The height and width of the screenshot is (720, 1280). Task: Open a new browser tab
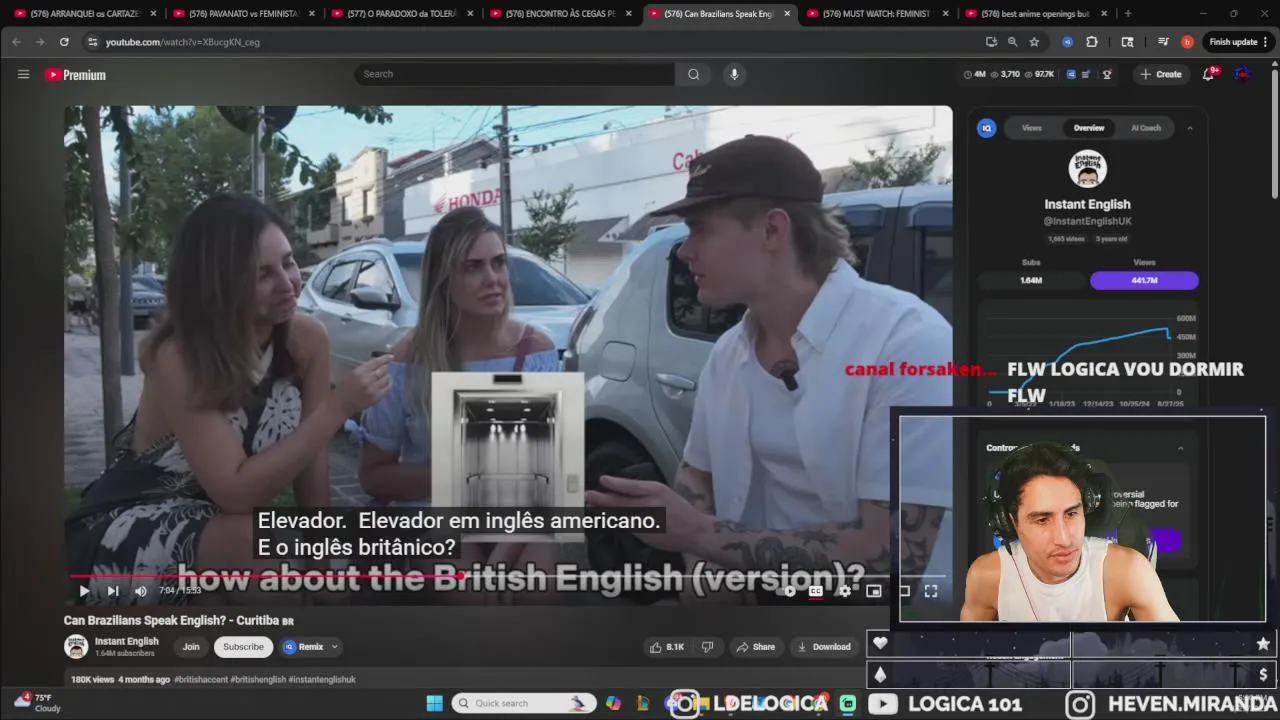tap(1128, 14)
